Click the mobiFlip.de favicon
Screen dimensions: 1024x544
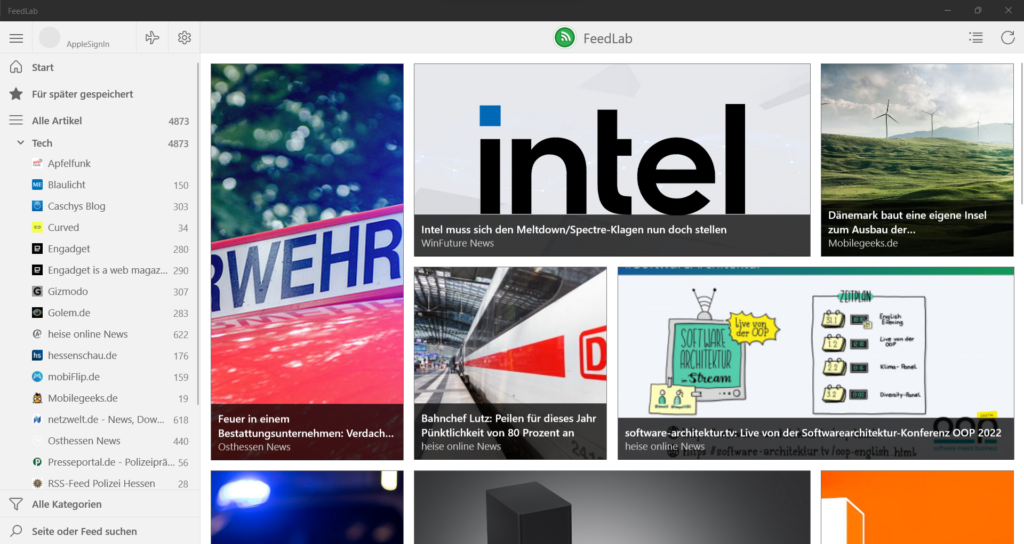[37, 377]
